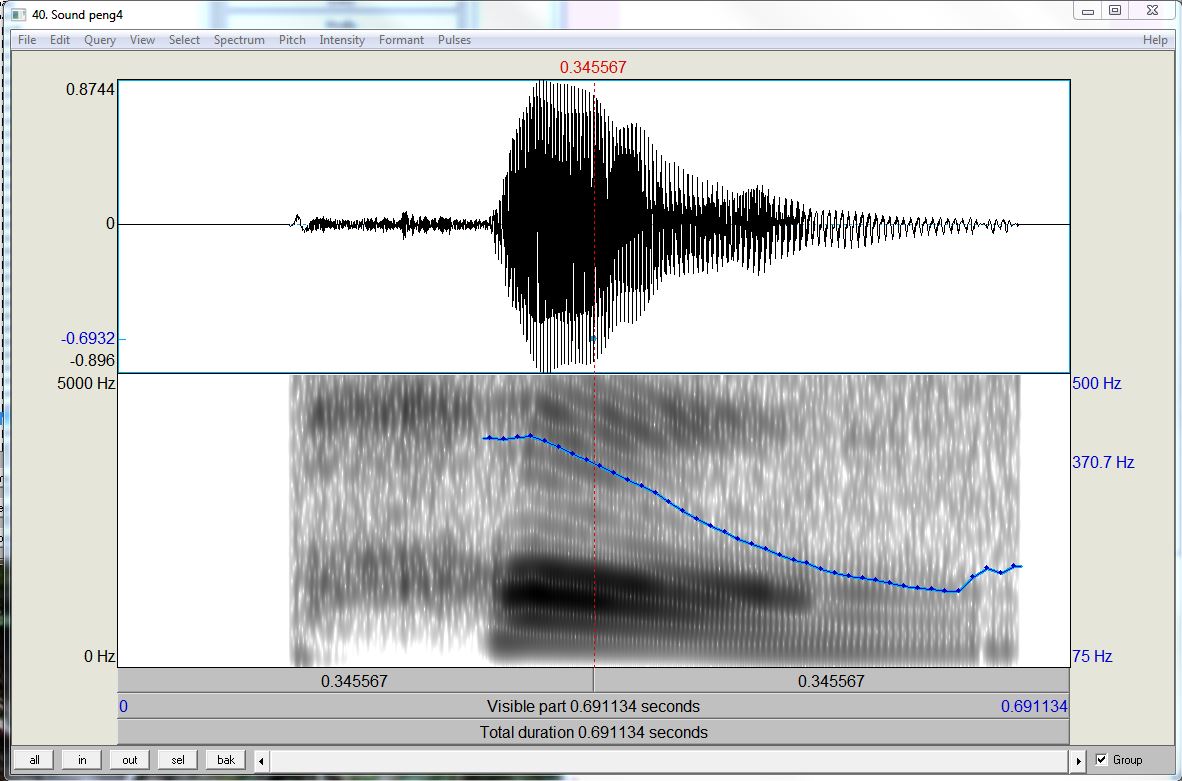Viewport: 1182px width, 781px height.
Task: Click the blue 0.691134 end time
Action: [x=1034, y=706]
